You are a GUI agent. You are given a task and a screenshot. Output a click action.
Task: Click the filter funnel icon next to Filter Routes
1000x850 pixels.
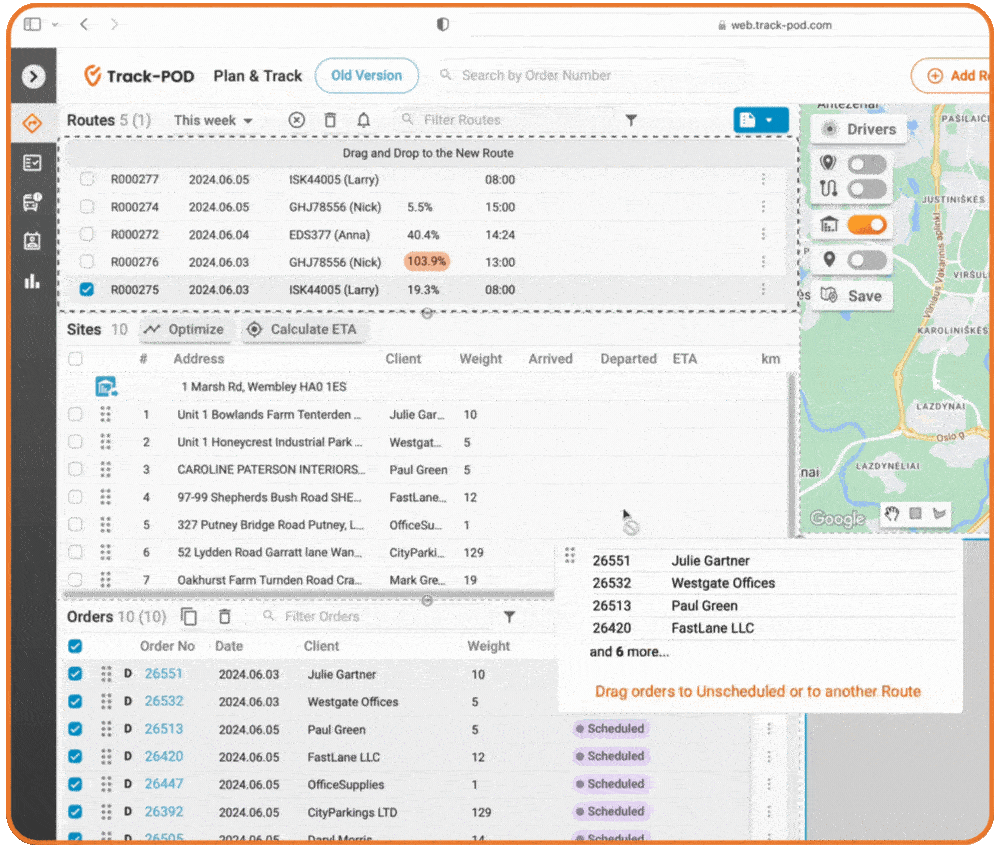pyautogui.click(x=631, y=120)
